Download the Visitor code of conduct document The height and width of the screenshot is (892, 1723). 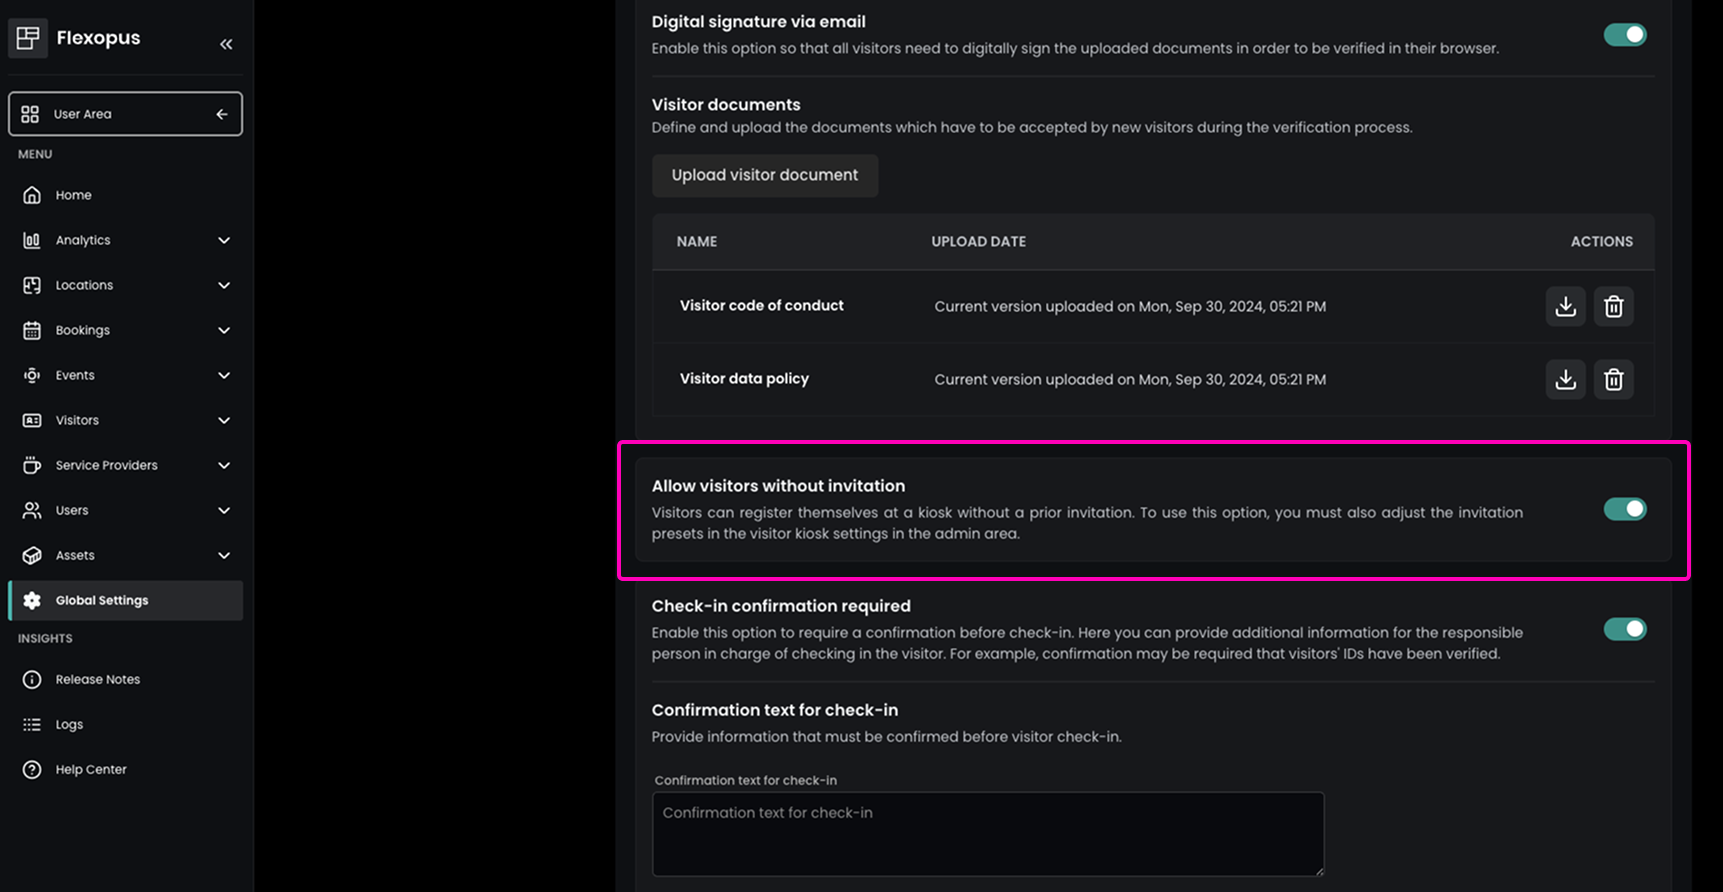coord(1565,306)
